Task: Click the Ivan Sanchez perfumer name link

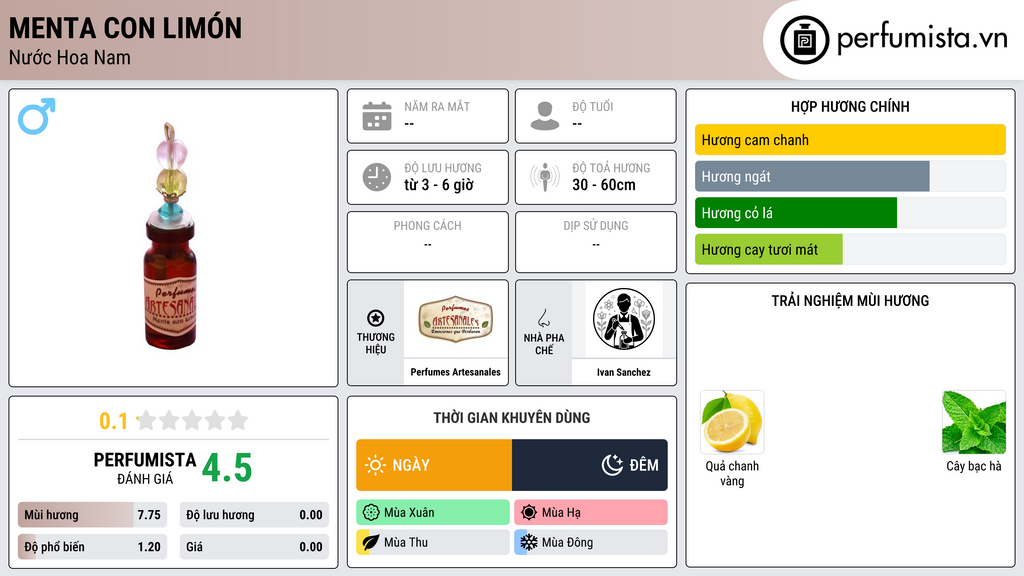Action: (x=624, y=372)
